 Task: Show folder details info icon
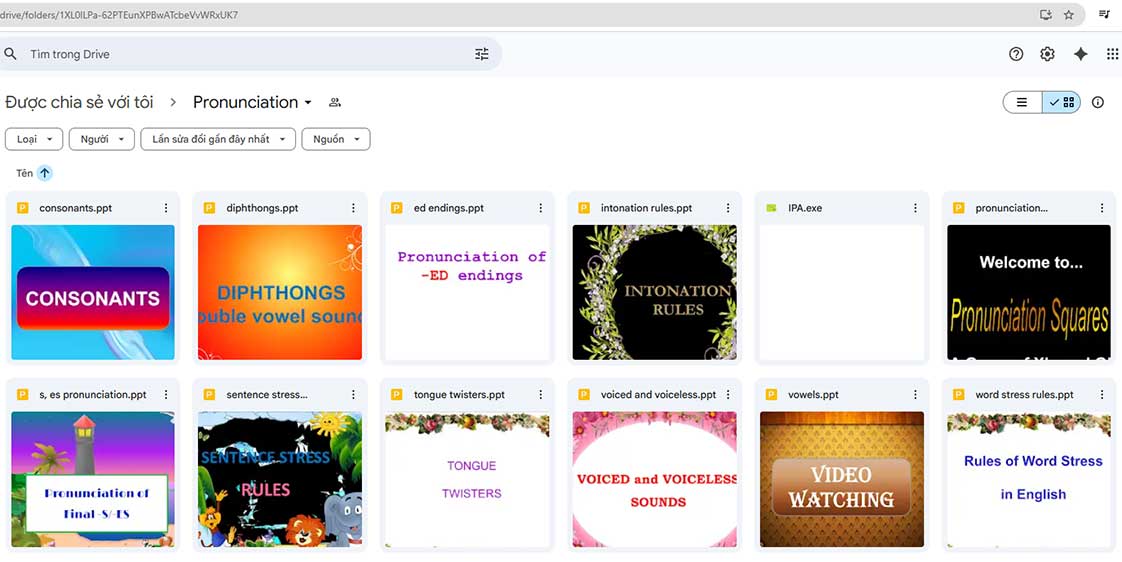[1098, 102]
